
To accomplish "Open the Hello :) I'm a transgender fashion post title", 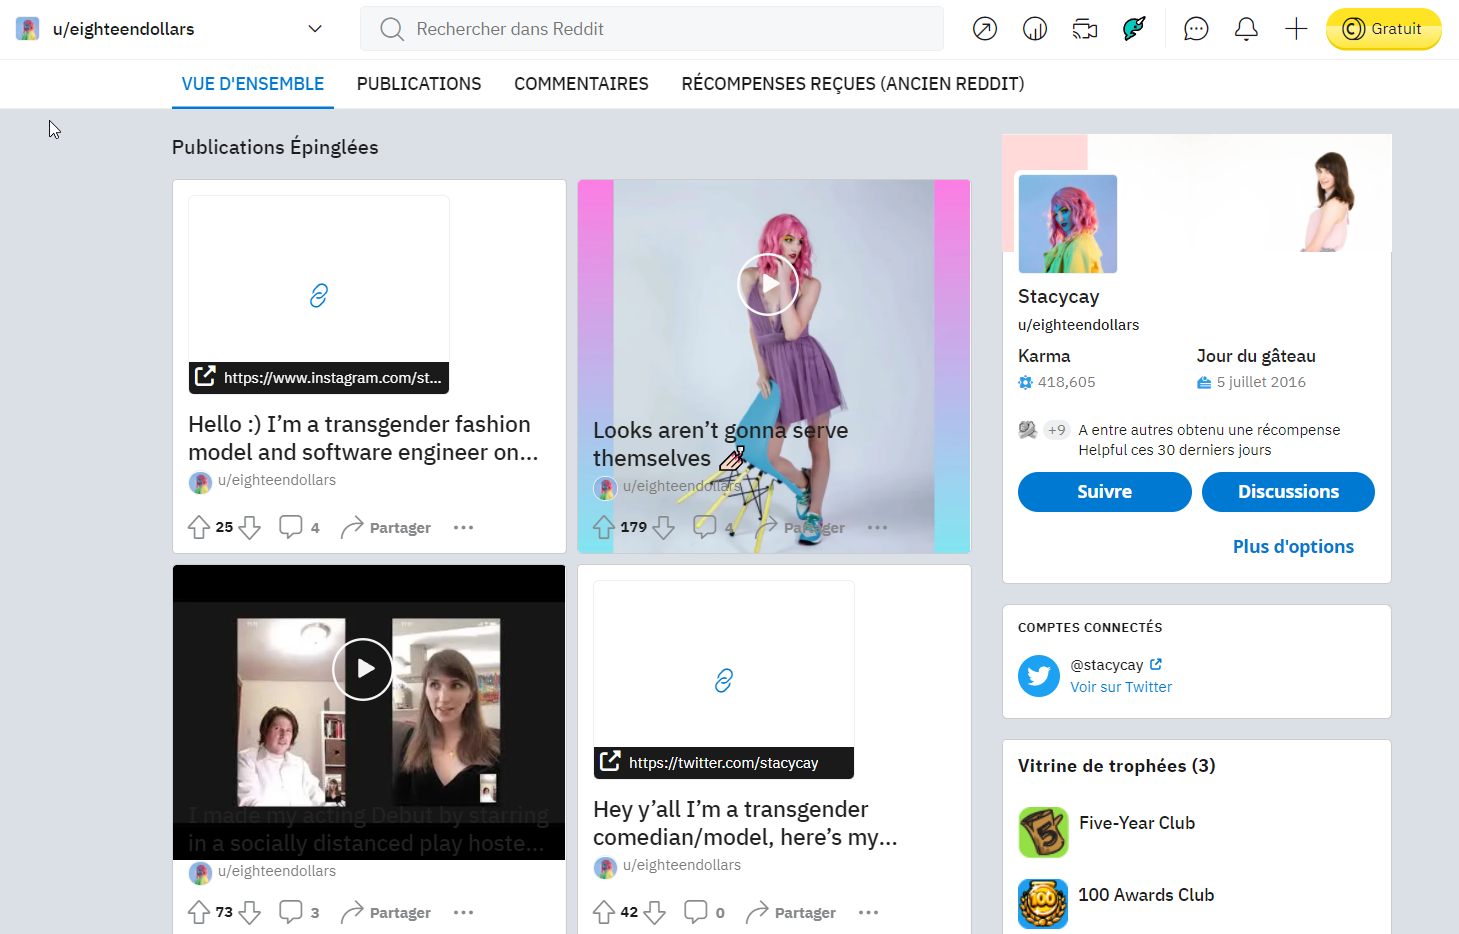I will (364, 438).
